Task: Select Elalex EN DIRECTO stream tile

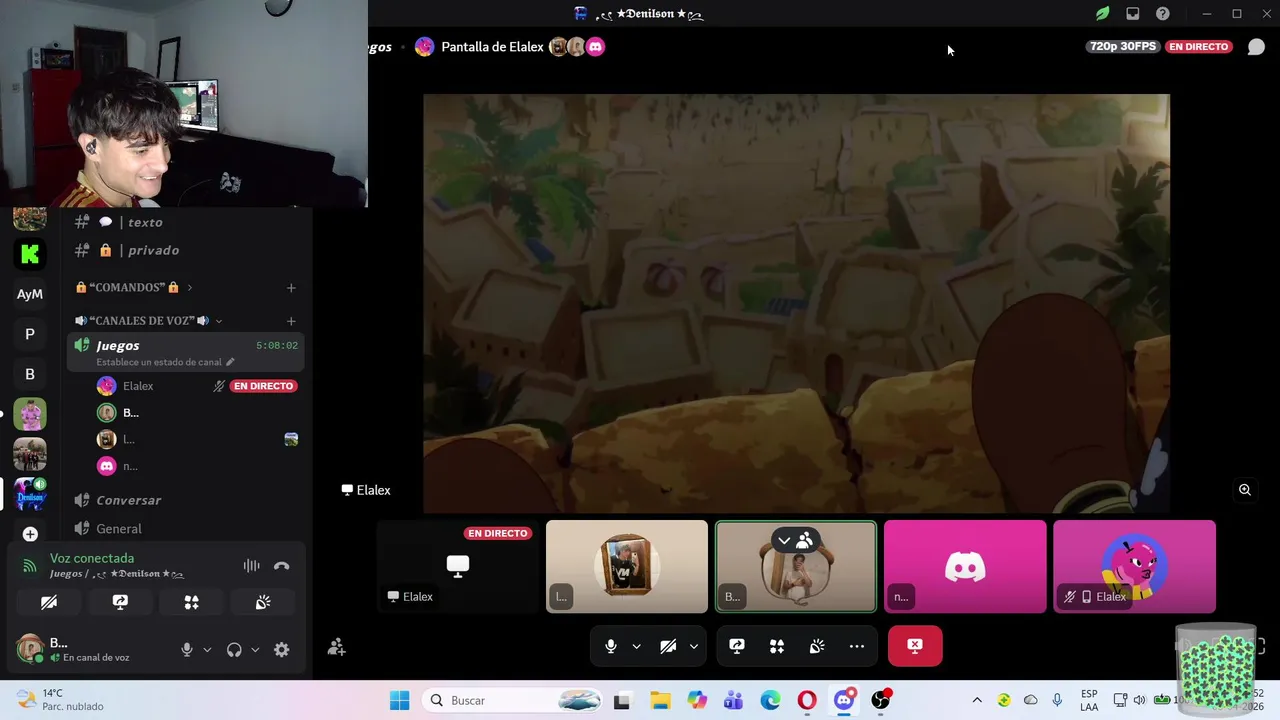Action: click(458, 566)
